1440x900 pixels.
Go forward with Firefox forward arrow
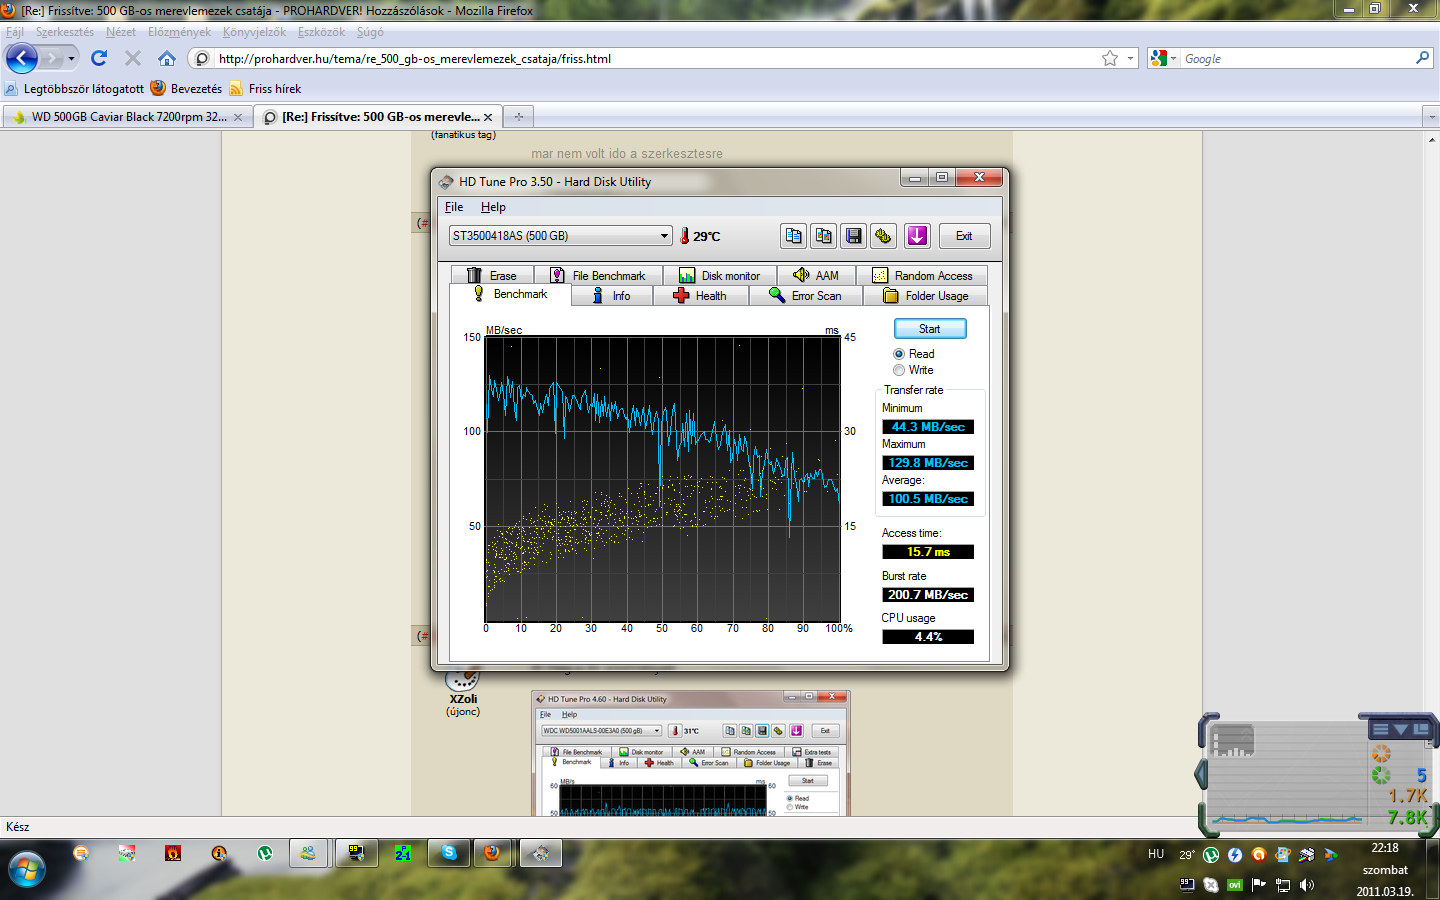51,59
